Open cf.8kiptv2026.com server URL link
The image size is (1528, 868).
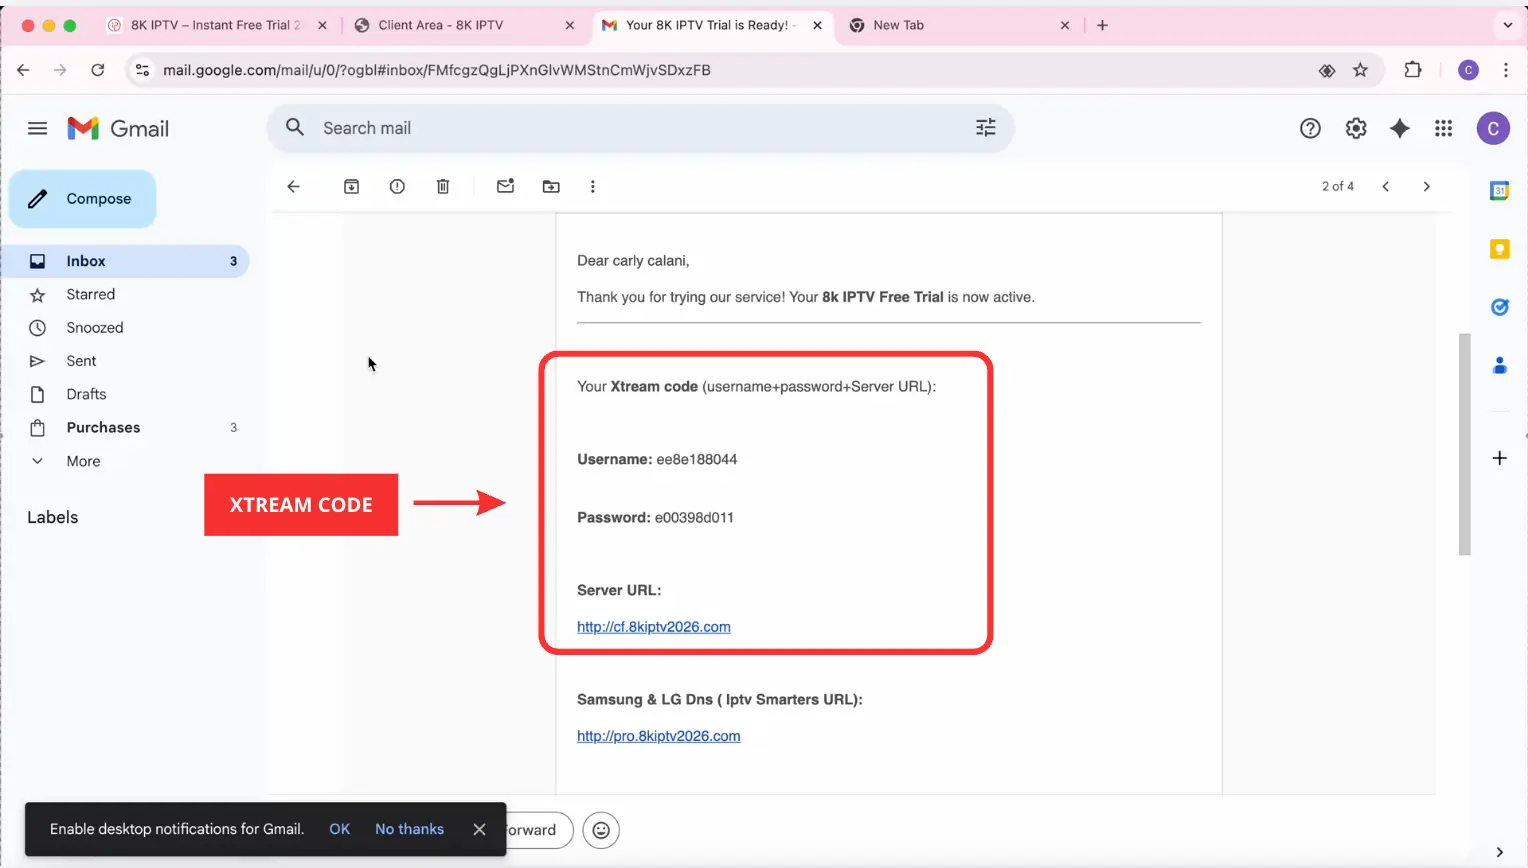coord(653,627)
